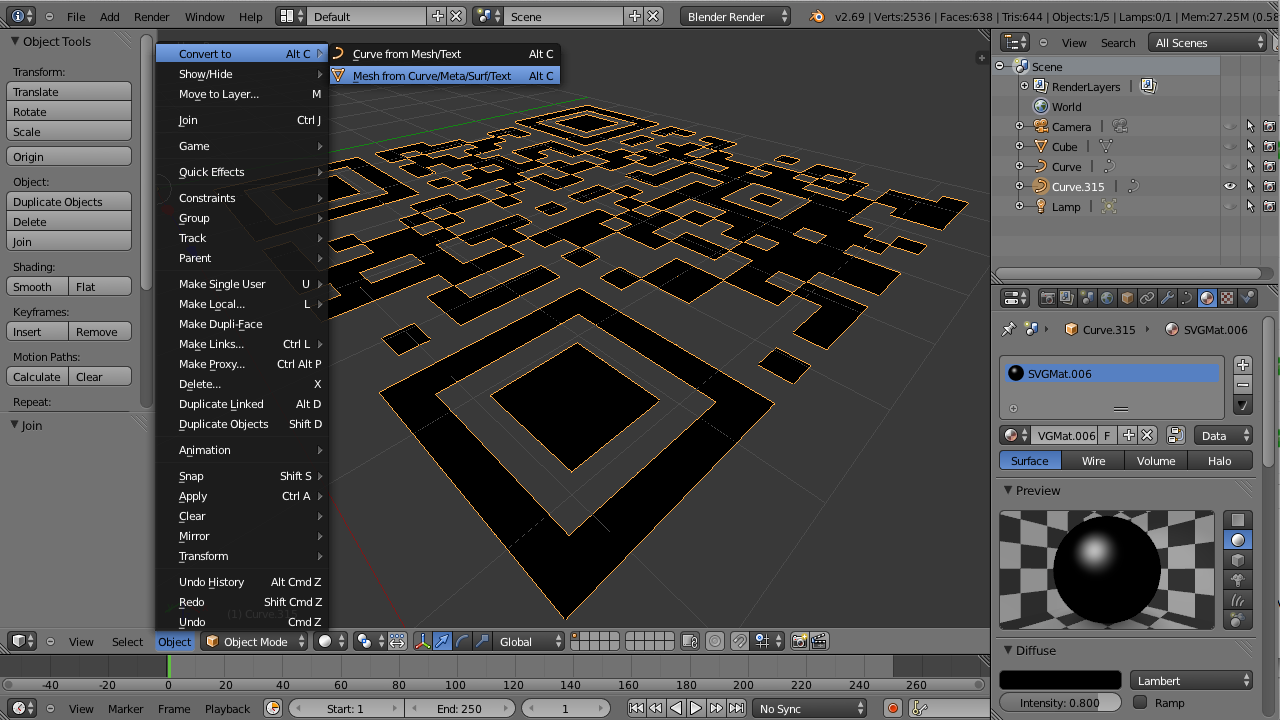Open the Render properties tab icon

pyautogui.click(x=1049, y=297)
